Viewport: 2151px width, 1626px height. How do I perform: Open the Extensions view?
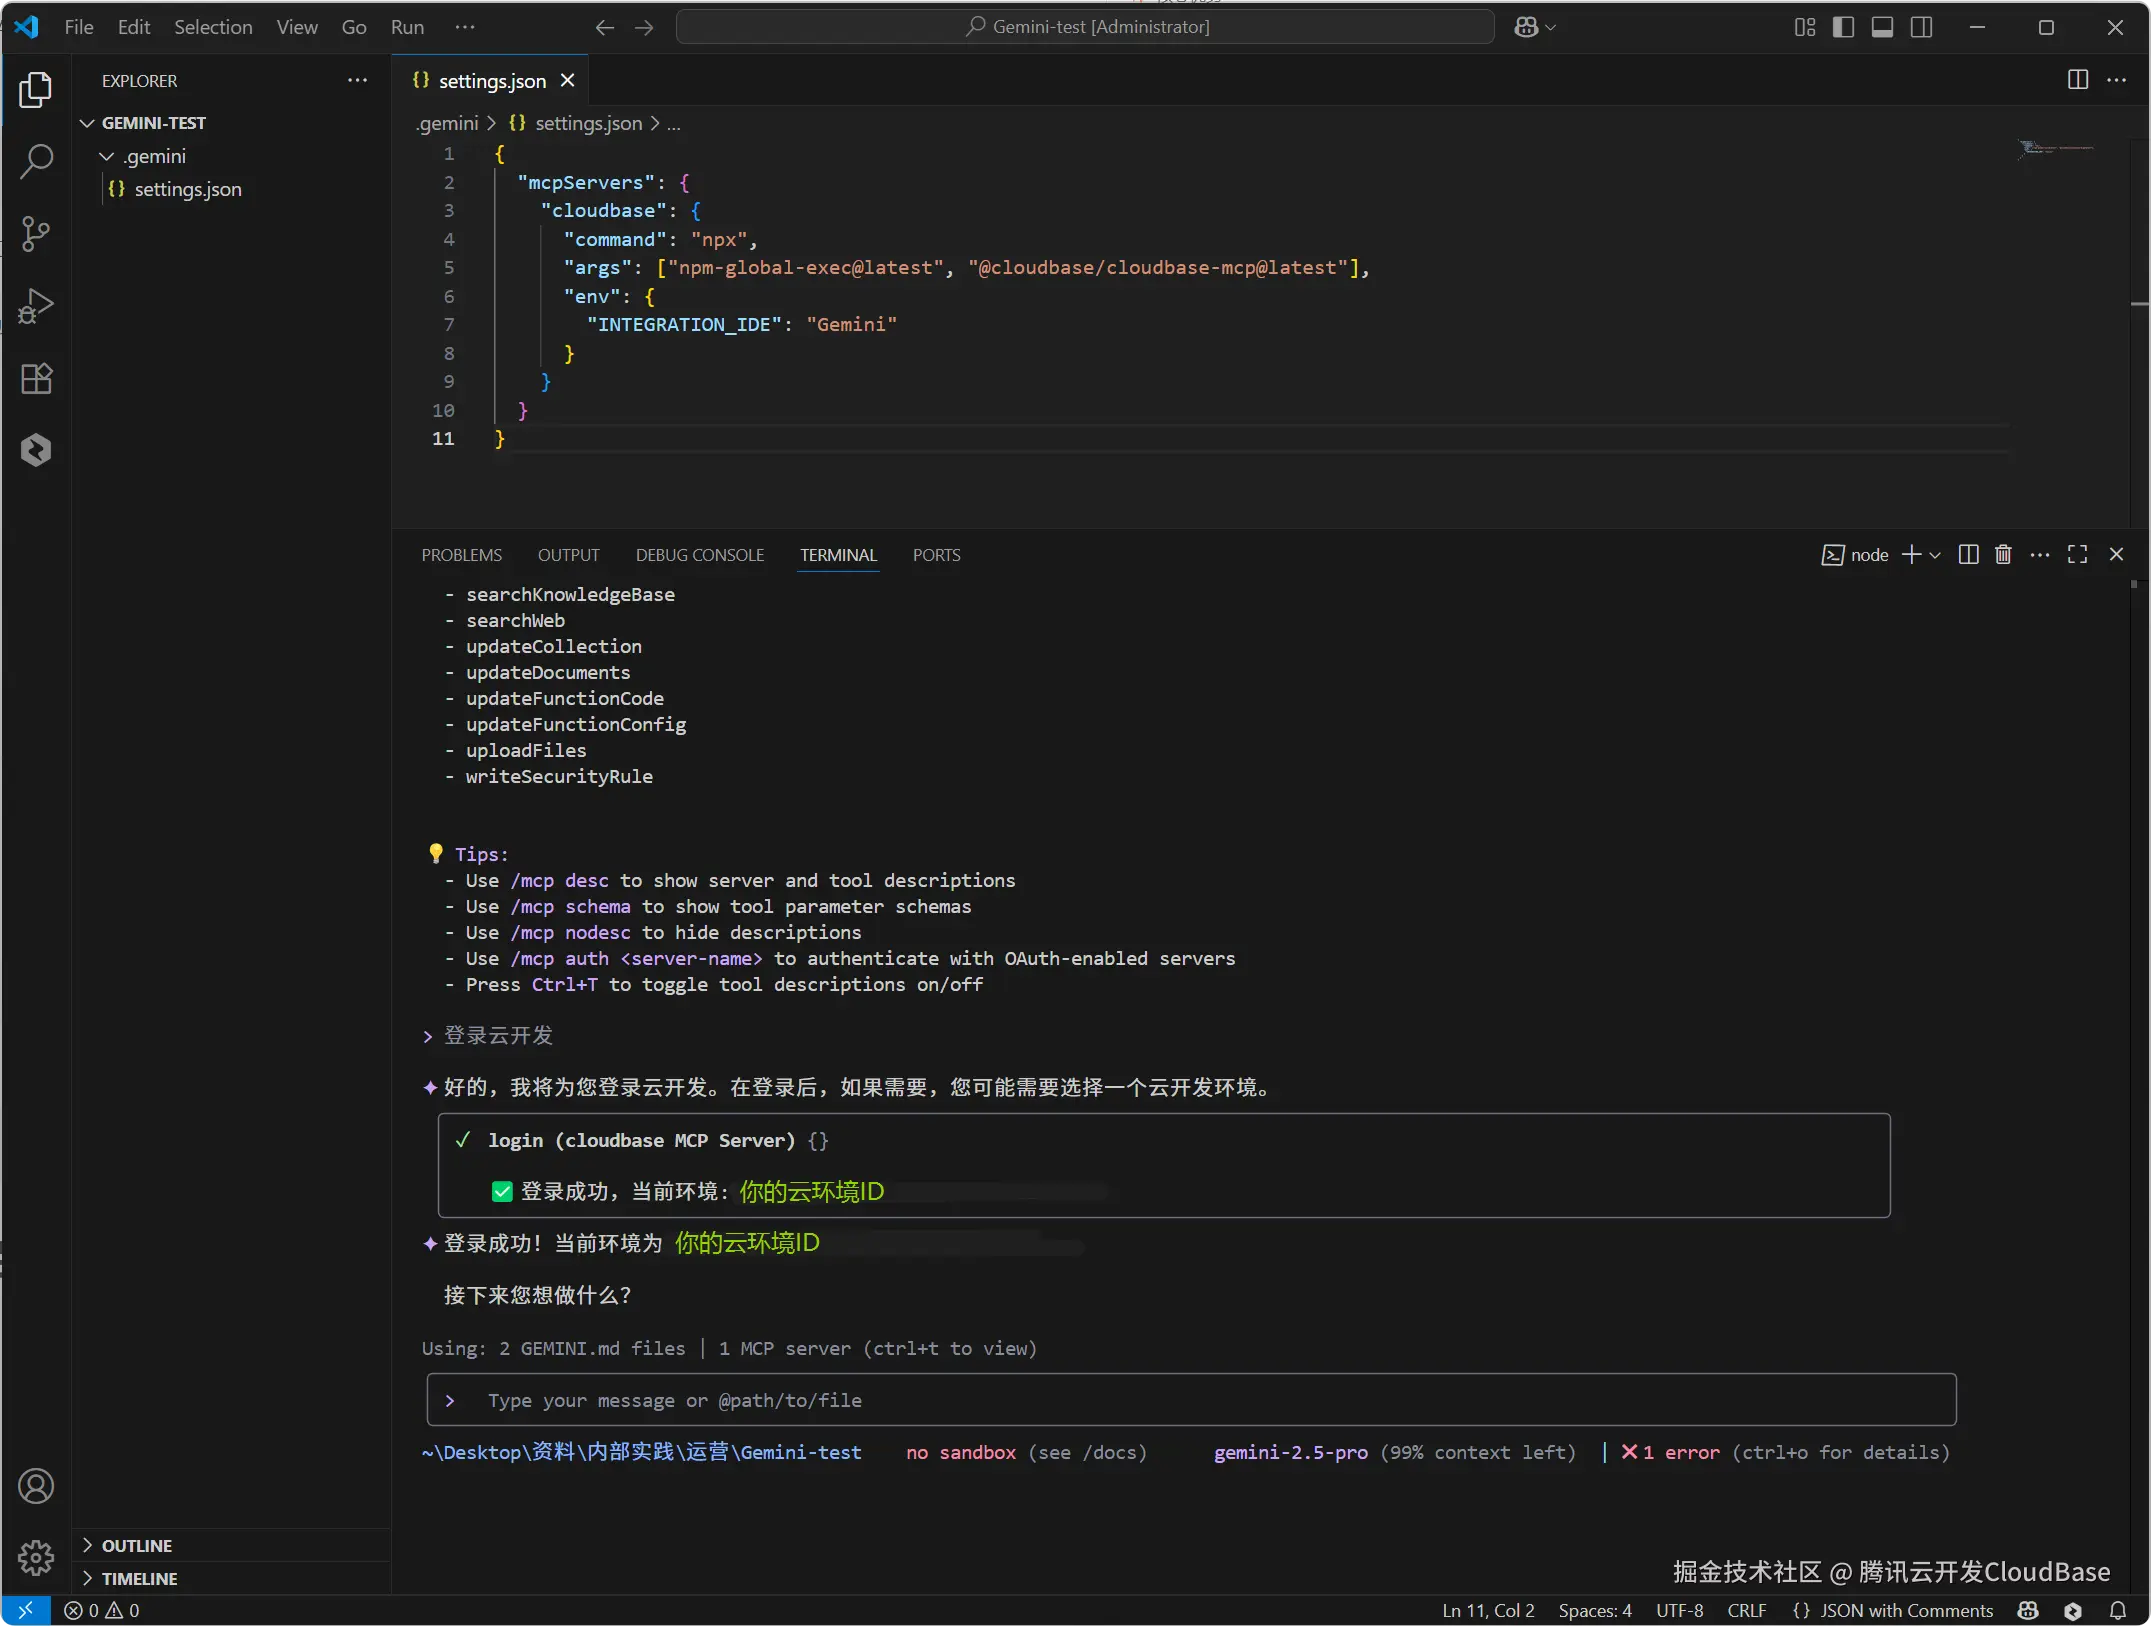click(x=36, y=379)
